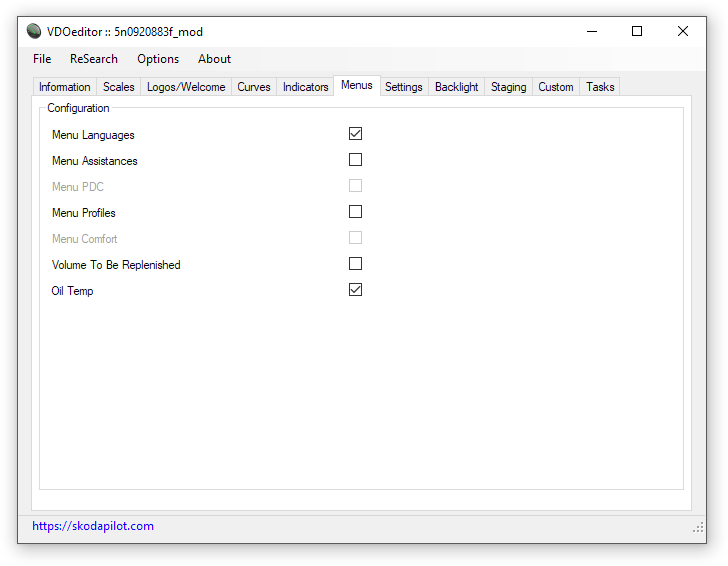Image resolution: width=728 pixels, height=566 pixels.
Task: Click the VDOeditor app icon in title bar
Action: click(34, 31)
